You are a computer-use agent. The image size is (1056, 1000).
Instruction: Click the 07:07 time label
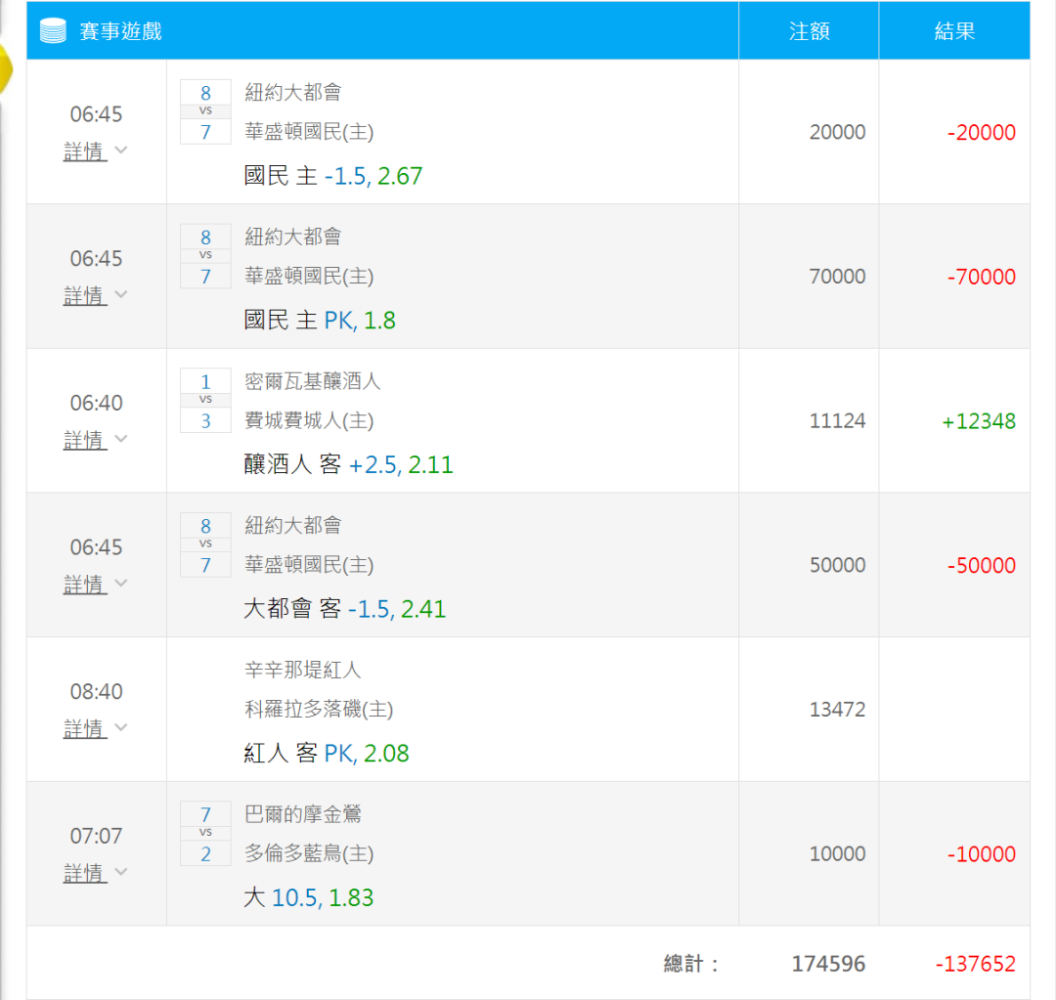tap(96, 836)
